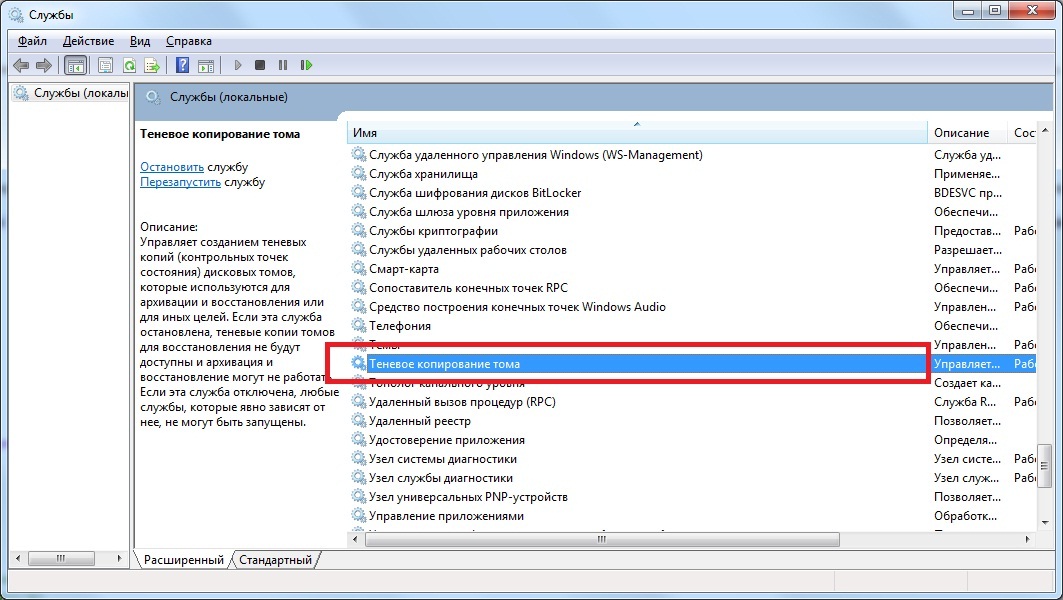Image resolution: width=1063 pixels, height=600 pixels.
Task: Click the services list horizontal scrollbar thumb
Action: point(601,539)
